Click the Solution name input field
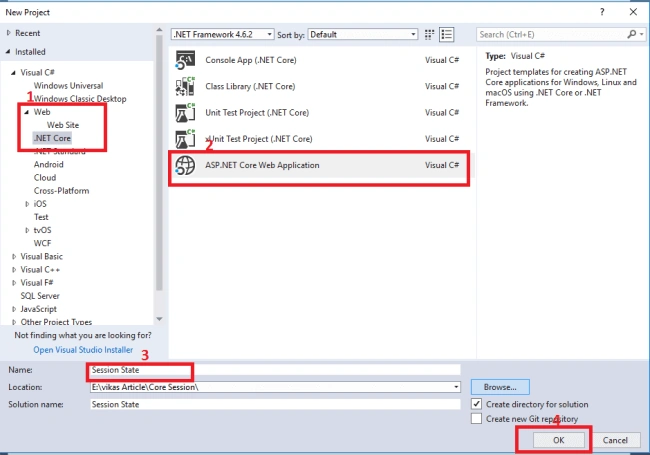This screenshot has height=455, width=650. (x=275, y=404)
